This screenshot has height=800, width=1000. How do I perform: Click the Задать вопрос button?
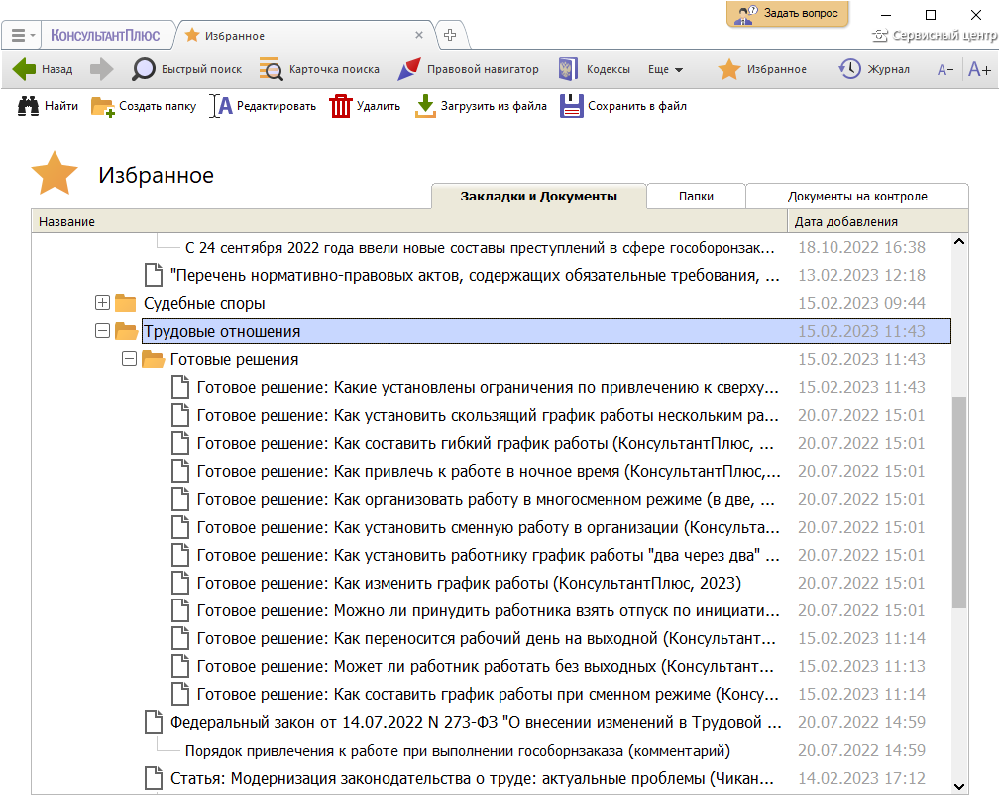787,13
